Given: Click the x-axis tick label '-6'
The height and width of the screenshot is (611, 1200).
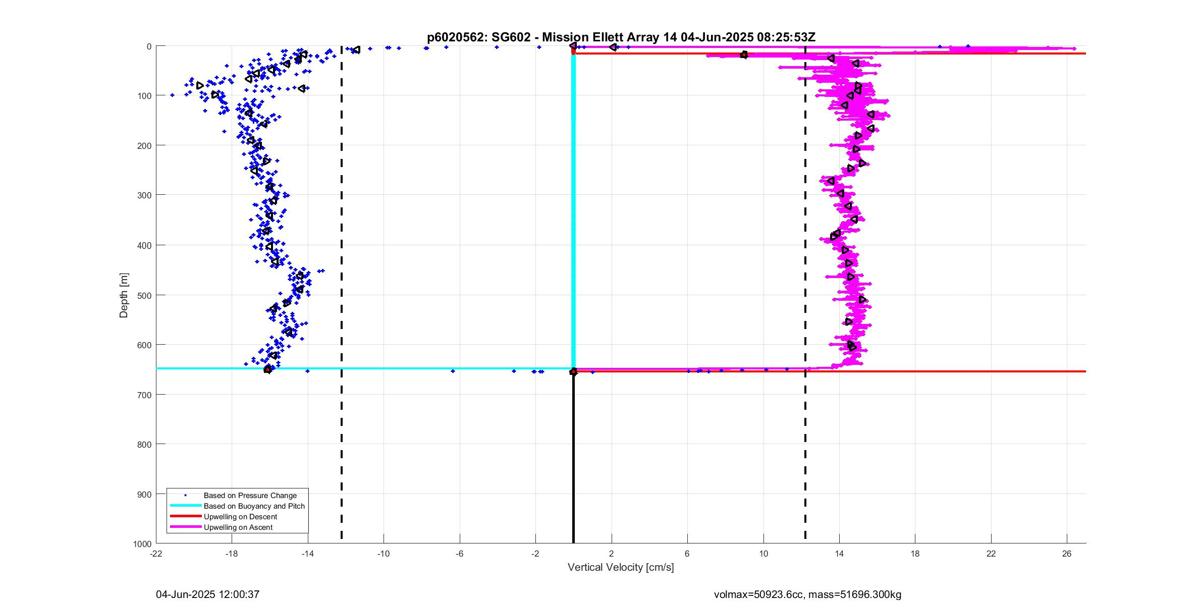Looking at the screenshot, I should click(460, 553).
